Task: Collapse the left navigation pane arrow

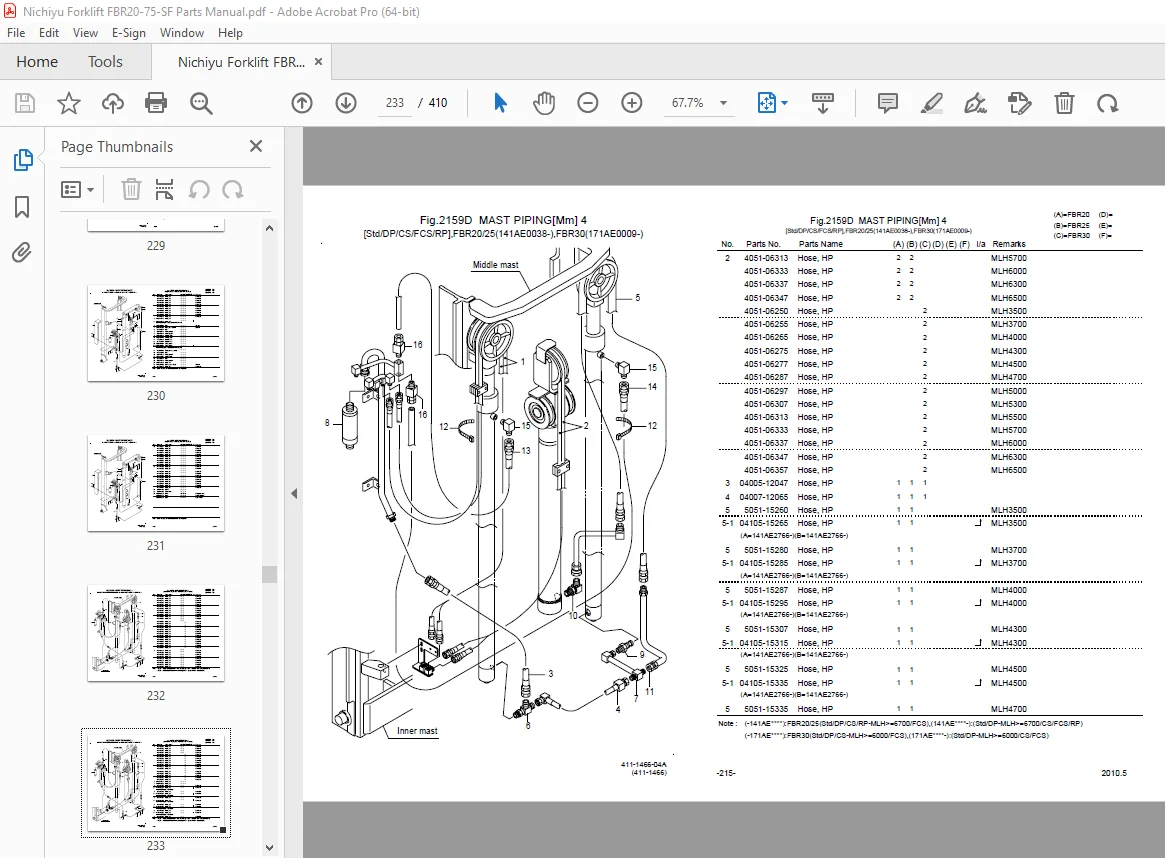Action: click(293, 493)
